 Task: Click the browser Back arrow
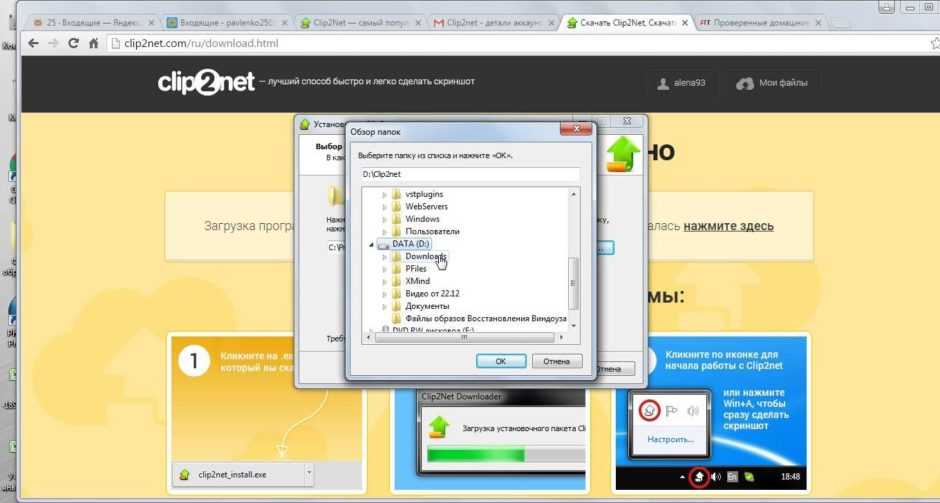33,43
